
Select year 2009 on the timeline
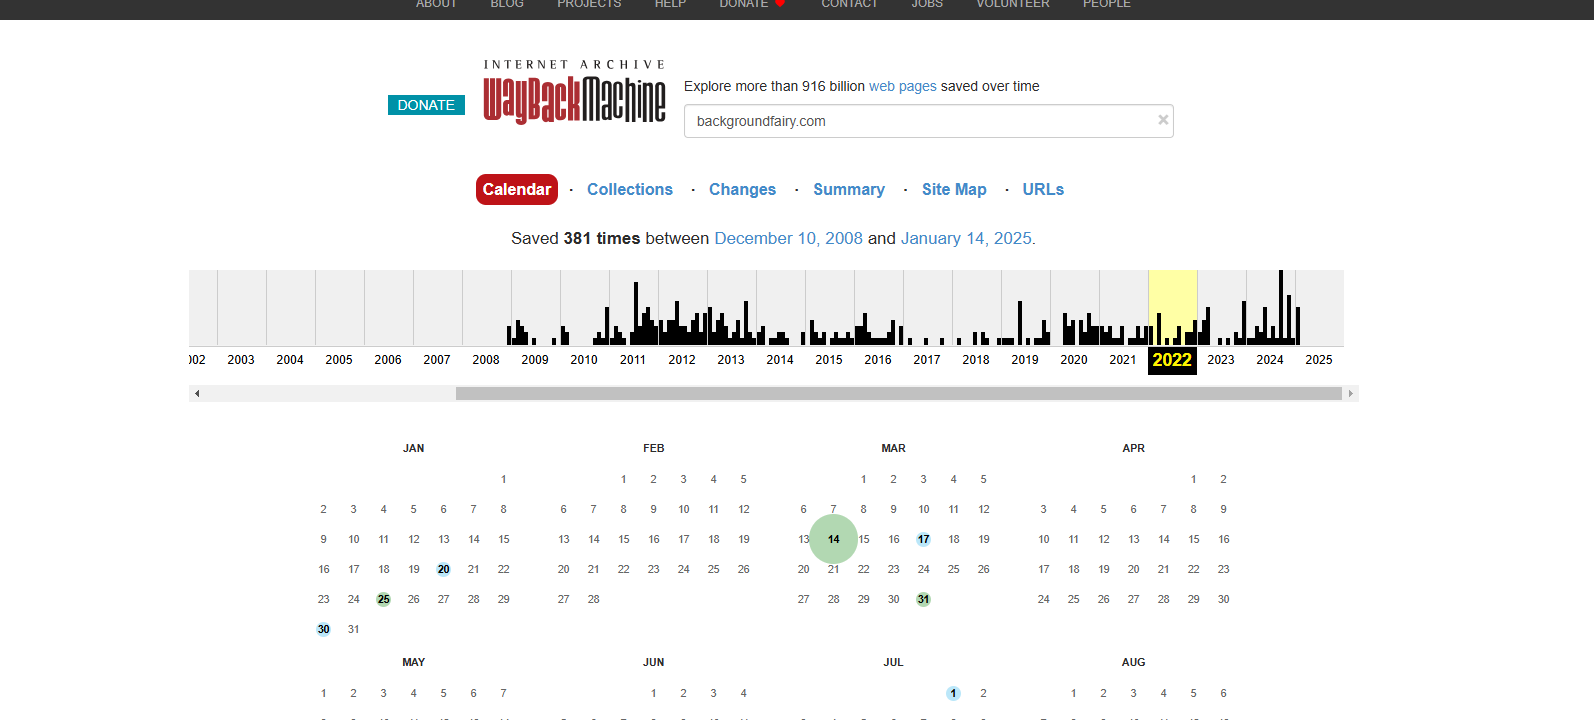(x=535, y=360)
